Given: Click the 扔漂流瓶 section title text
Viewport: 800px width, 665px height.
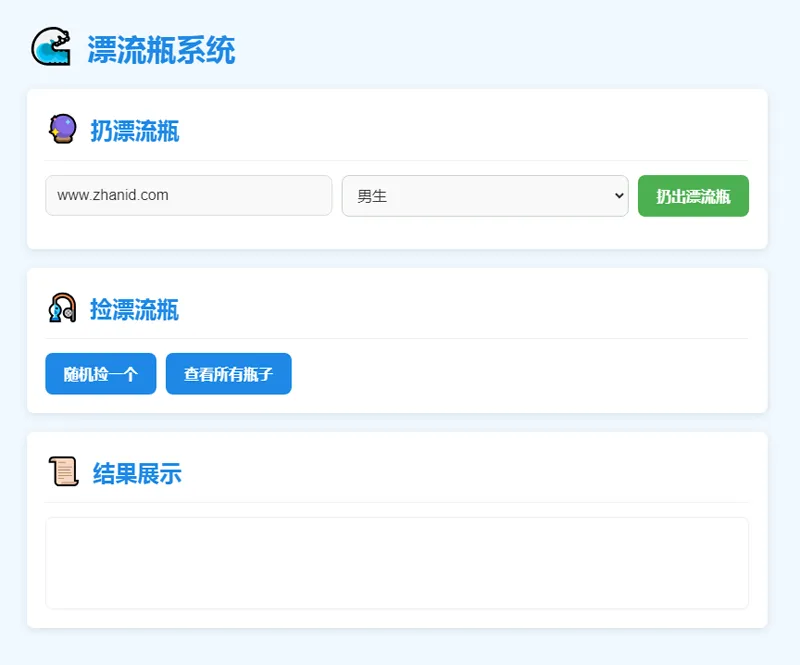Looking at the screenshot, I should point(135,131).
